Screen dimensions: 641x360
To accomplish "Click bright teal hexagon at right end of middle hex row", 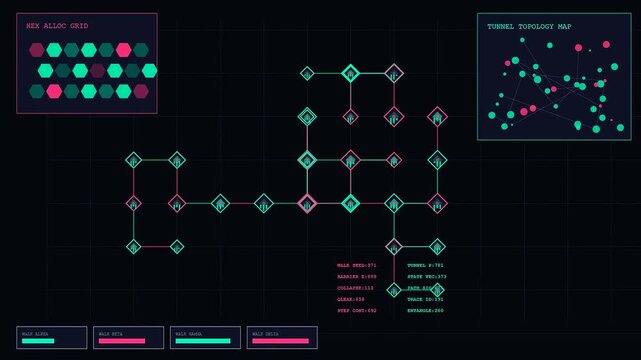I will pyautogui.click(x=150, y=71).
